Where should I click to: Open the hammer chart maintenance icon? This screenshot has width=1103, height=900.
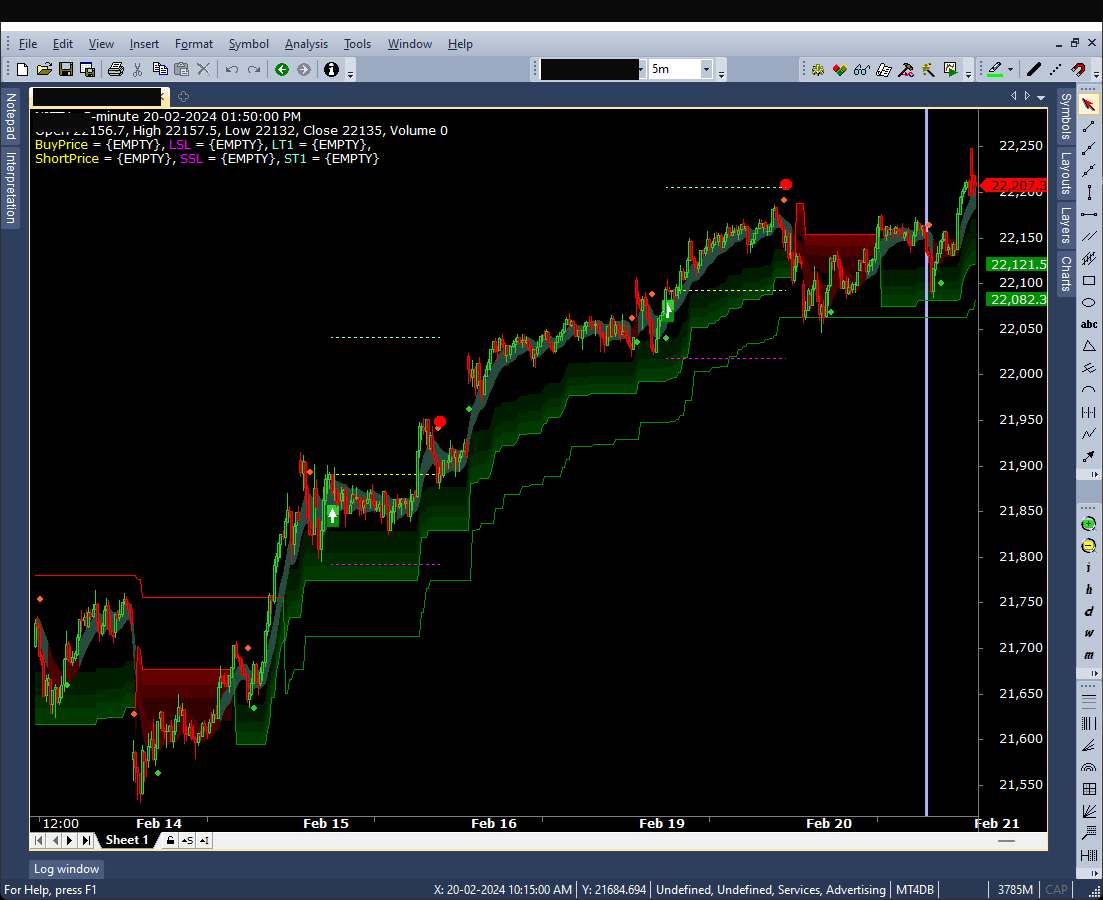(x=906, y=70)
